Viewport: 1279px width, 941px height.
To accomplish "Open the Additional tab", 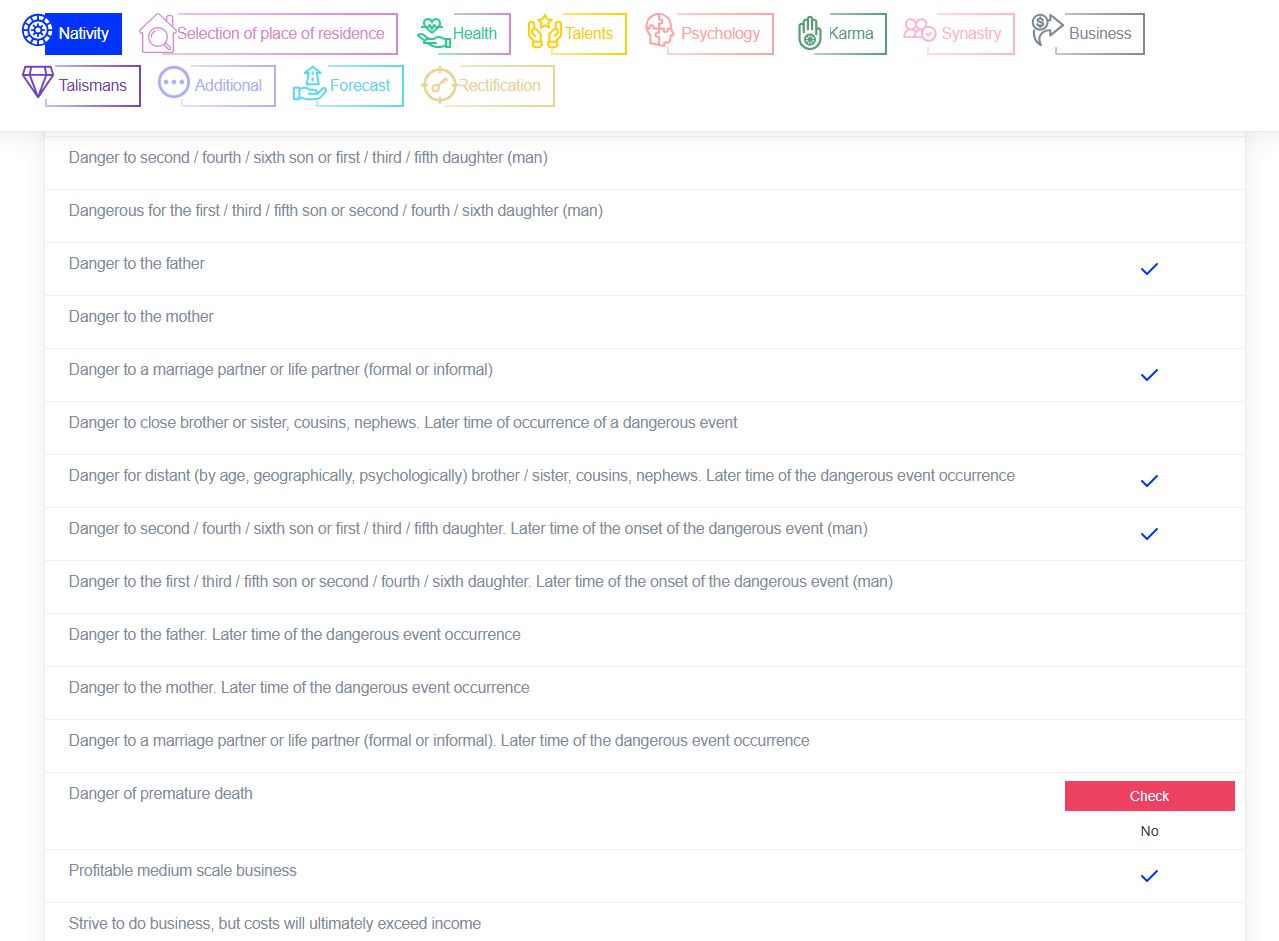I will (x=227, y=86).
